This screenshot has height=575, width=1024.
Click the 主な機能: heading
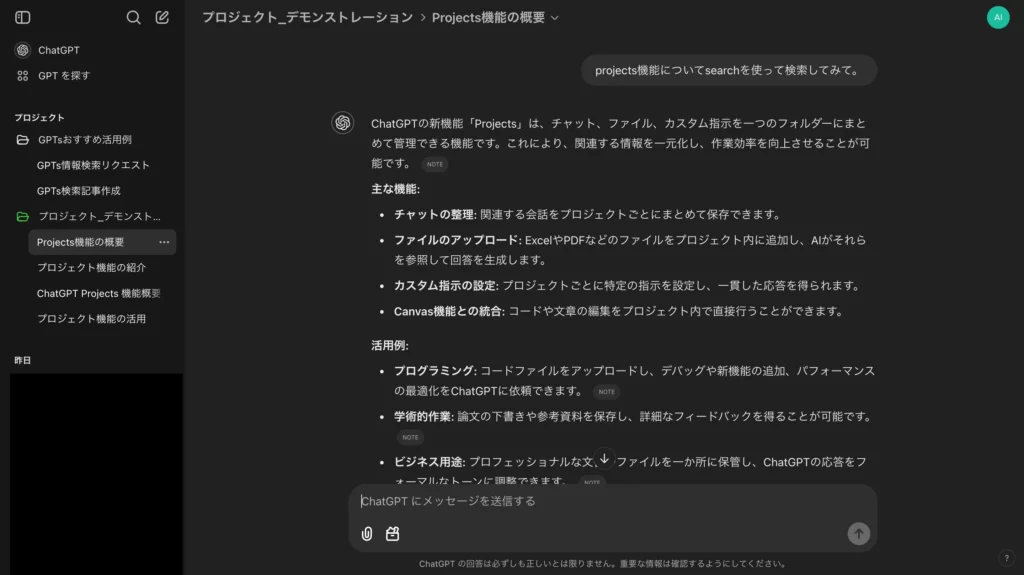[x=395, y=189]
